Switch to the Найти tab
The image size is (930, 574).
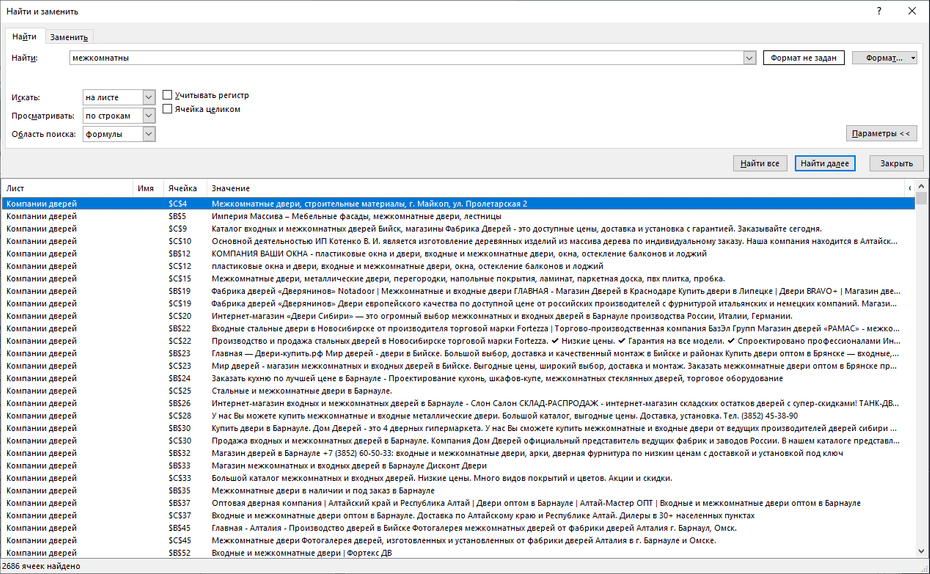click(24, 37)
